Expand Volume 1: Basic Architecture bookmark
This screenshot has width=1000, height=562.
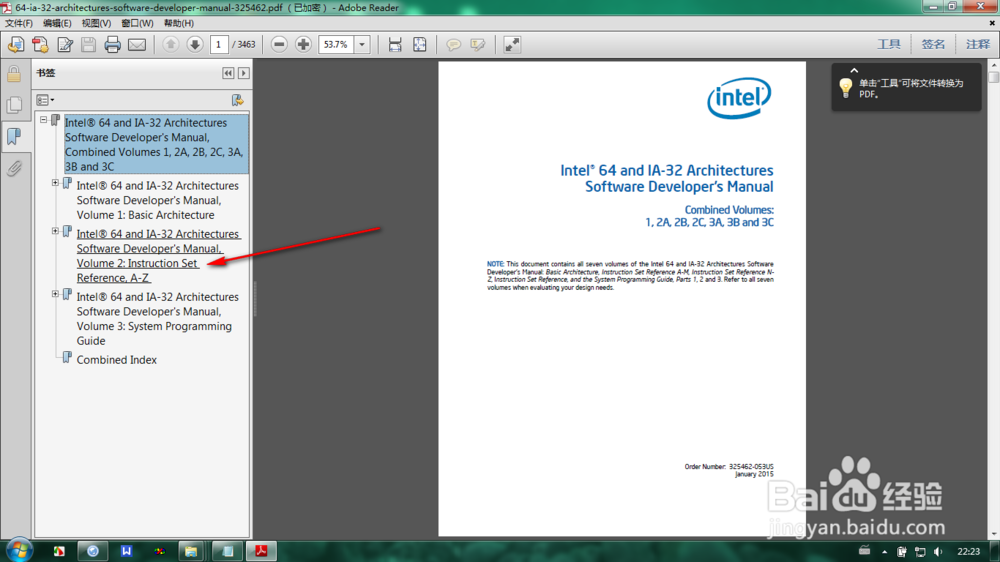pos(55,183)
